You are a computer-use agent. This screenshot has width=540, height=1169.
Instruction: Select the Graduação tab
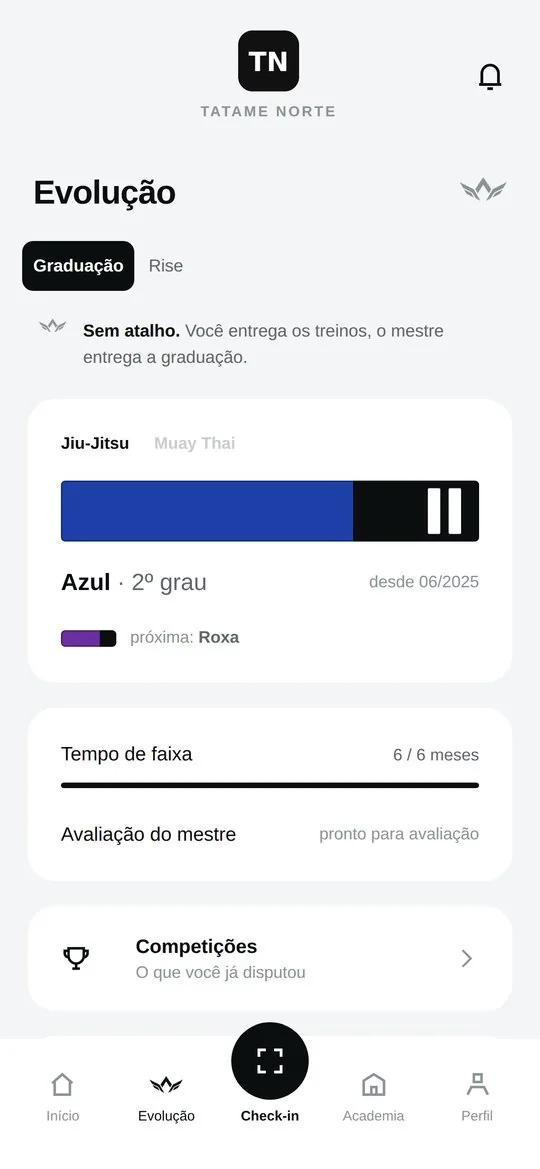click(x=78, y=265)
